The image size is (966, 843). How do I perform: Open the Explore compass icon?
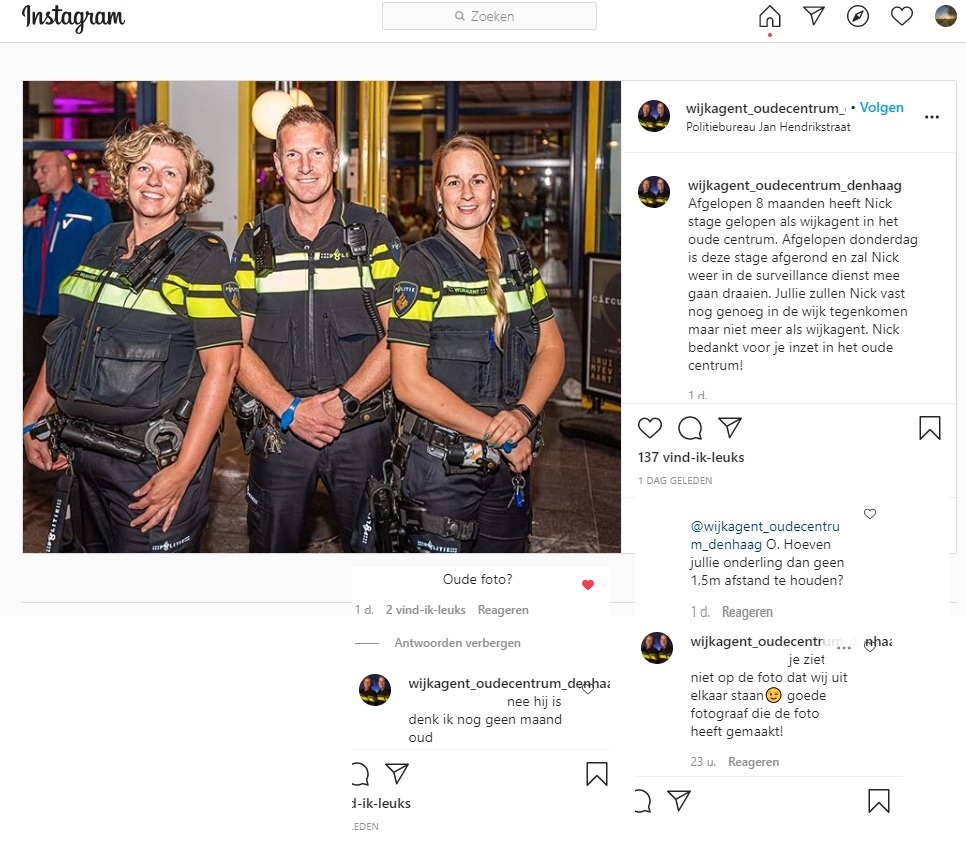(x=858, y=16)
